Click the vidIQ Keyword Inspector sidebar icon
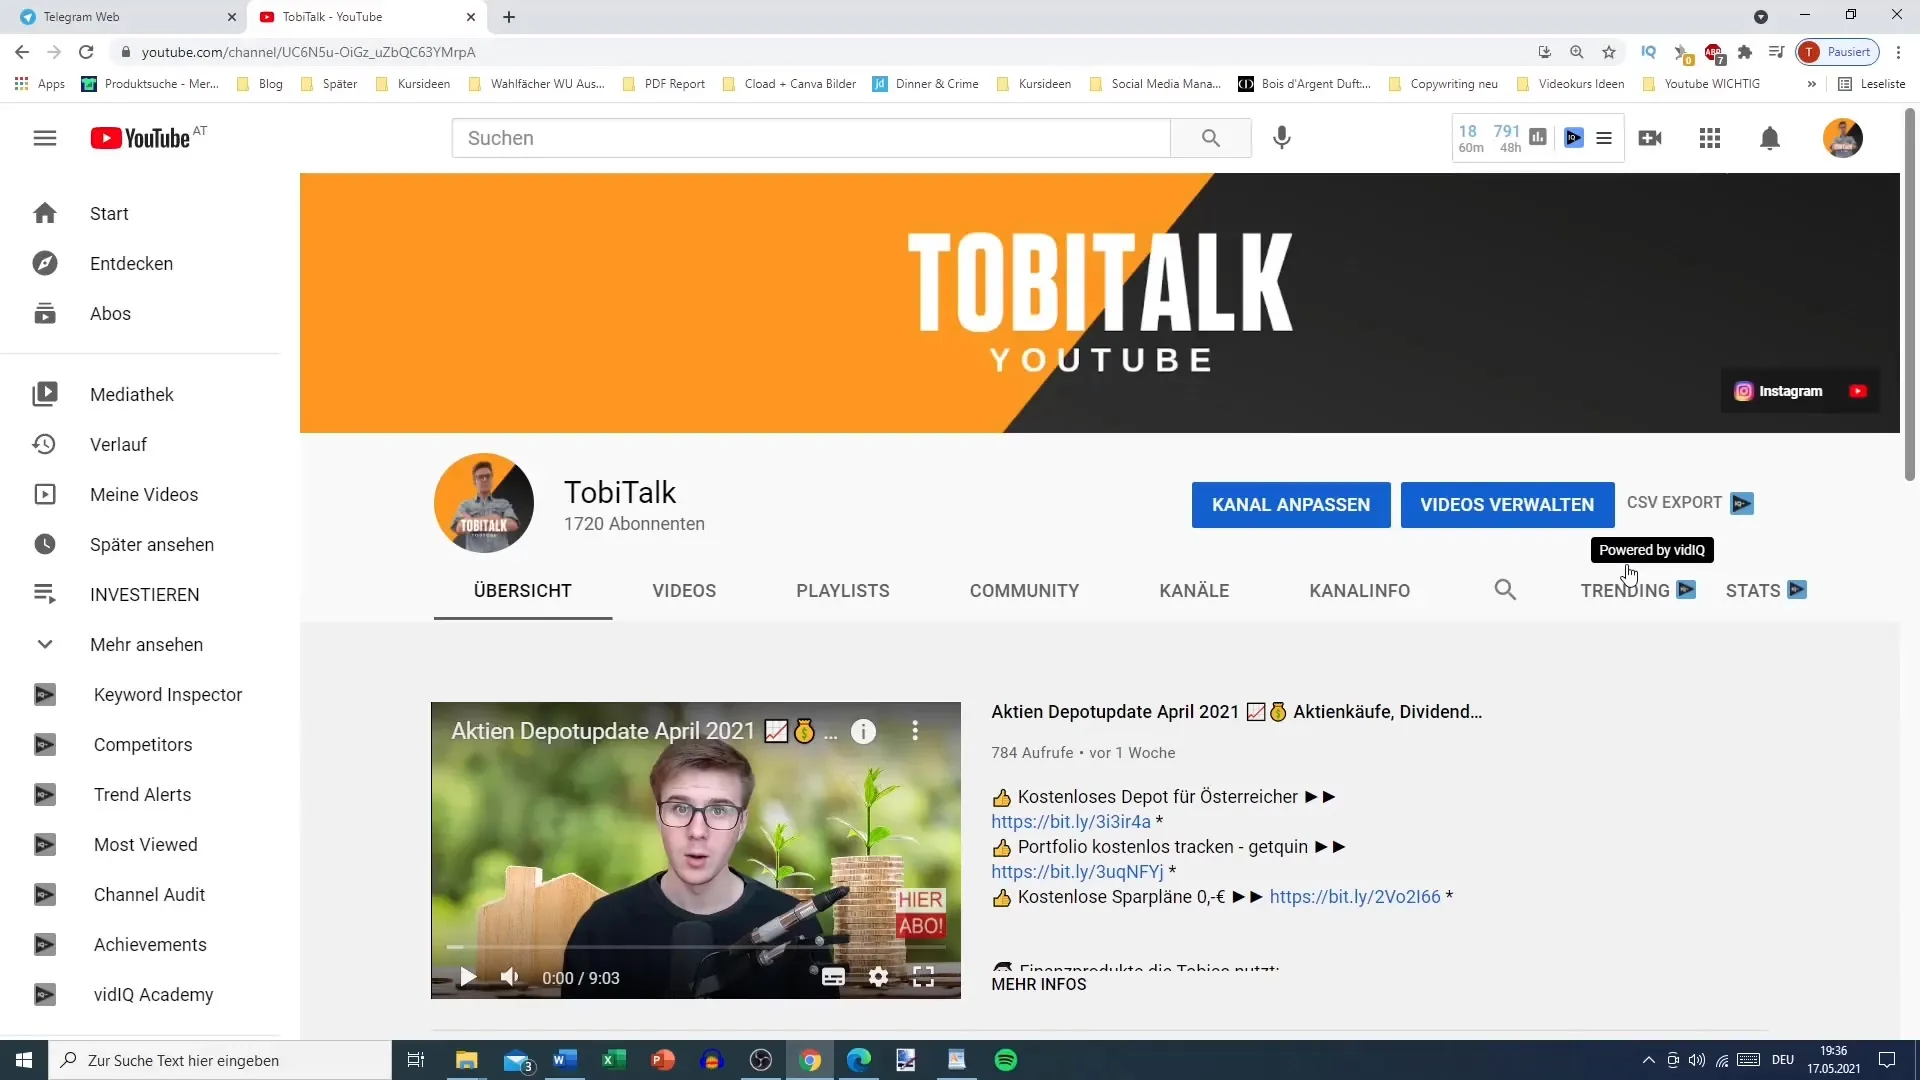This screenshot has height=1080, width=1920. click(x=45, y=695)
